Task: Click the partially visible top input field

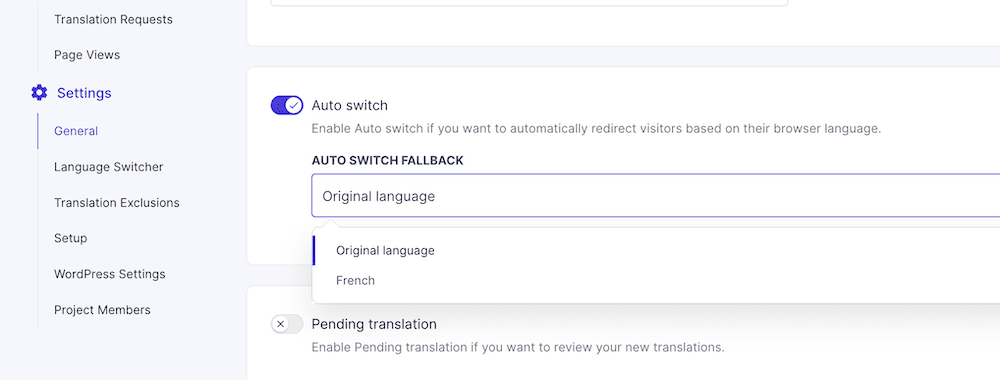Action: pos(529,3)
